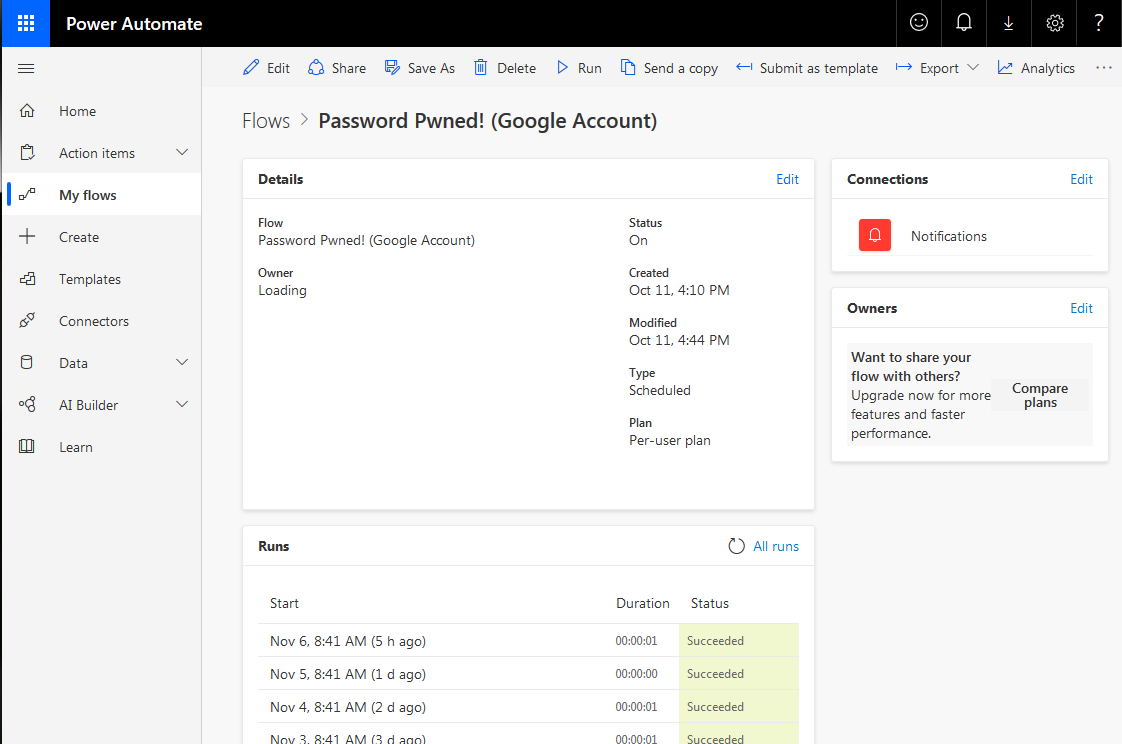Open Learn in the sidebar
The height and width of the screenshot is (744, 1122).
click(x=104, y=446)
